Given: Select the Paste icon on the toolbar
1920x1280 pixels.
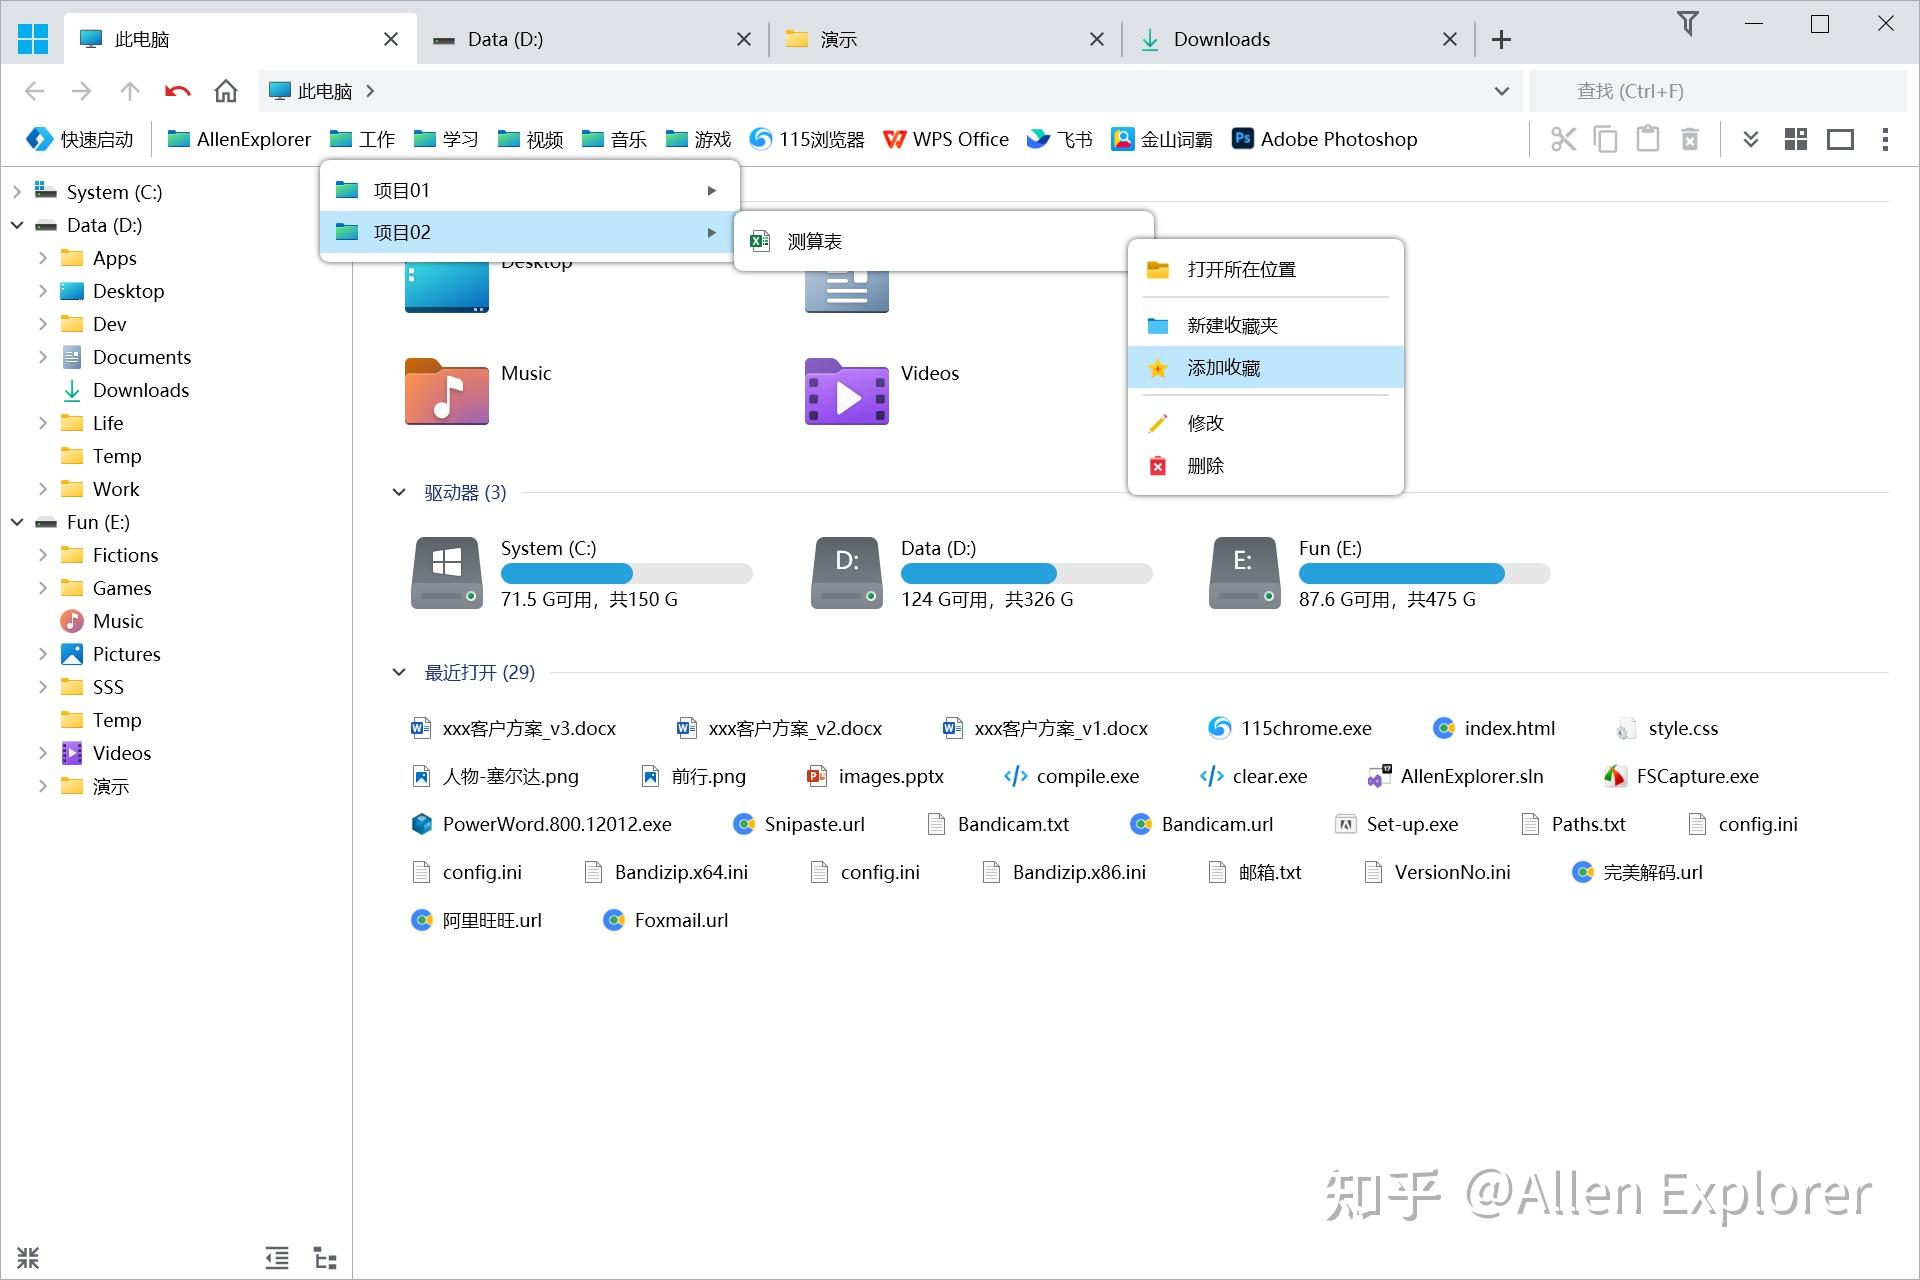Looking at the screenshot, I should [x=1648, y=139].
